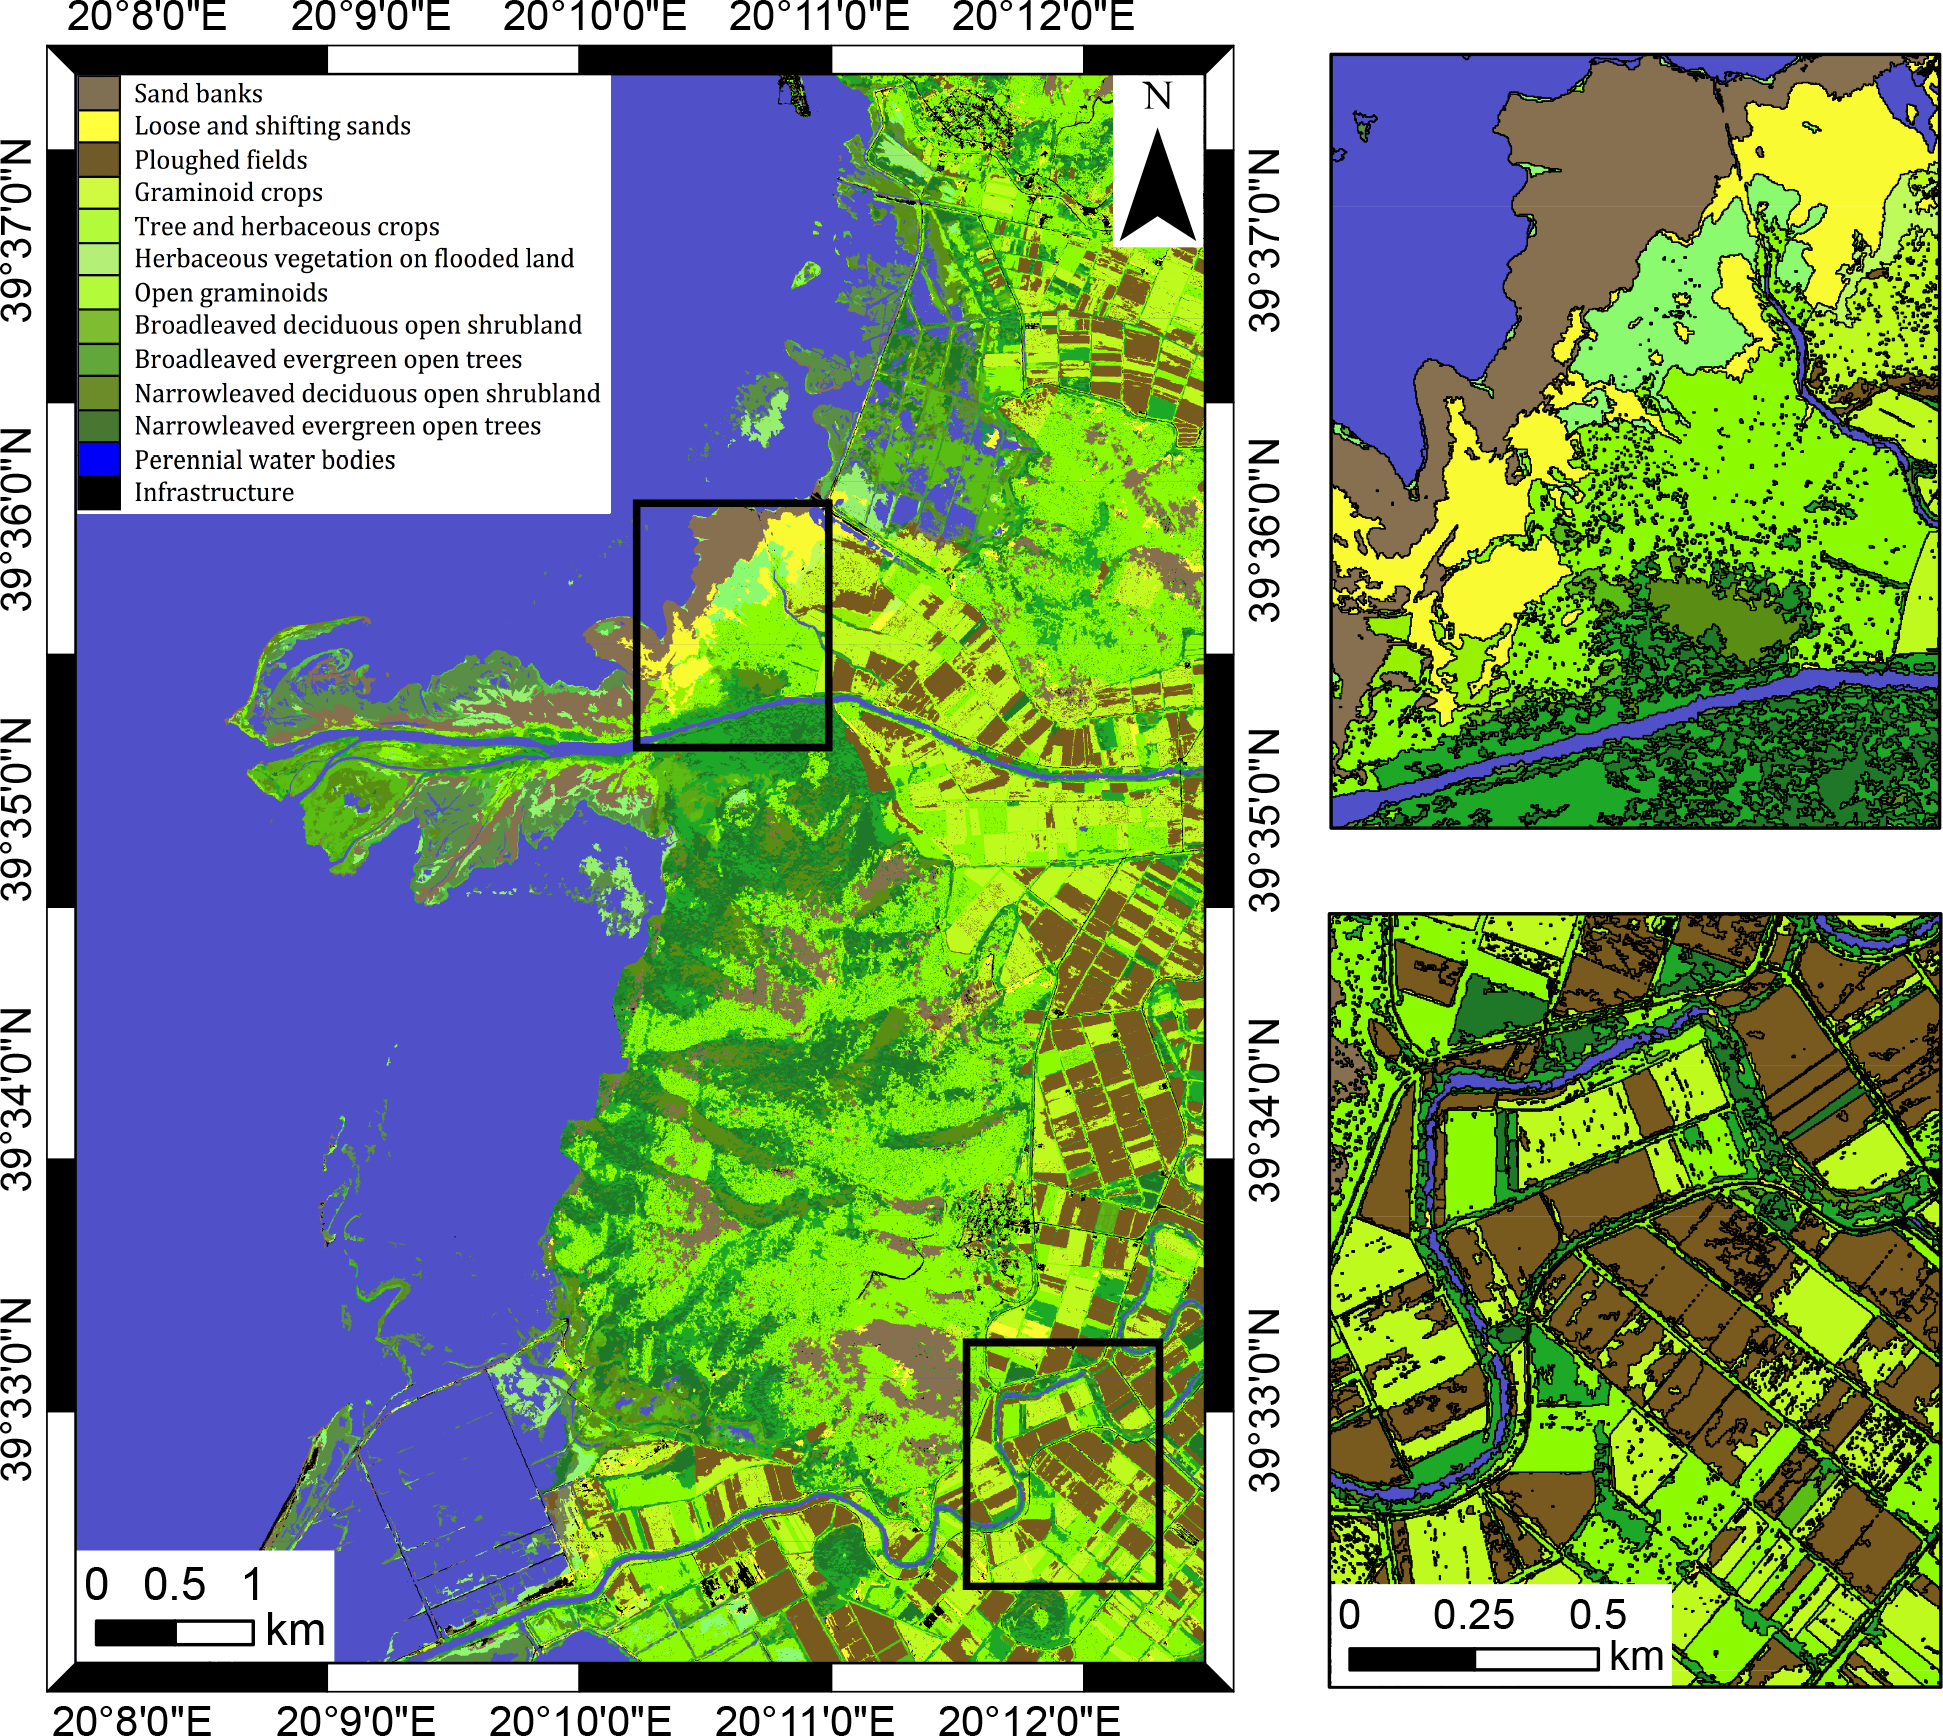Click the left 39°35'0"N latitude label

(17, 809)
